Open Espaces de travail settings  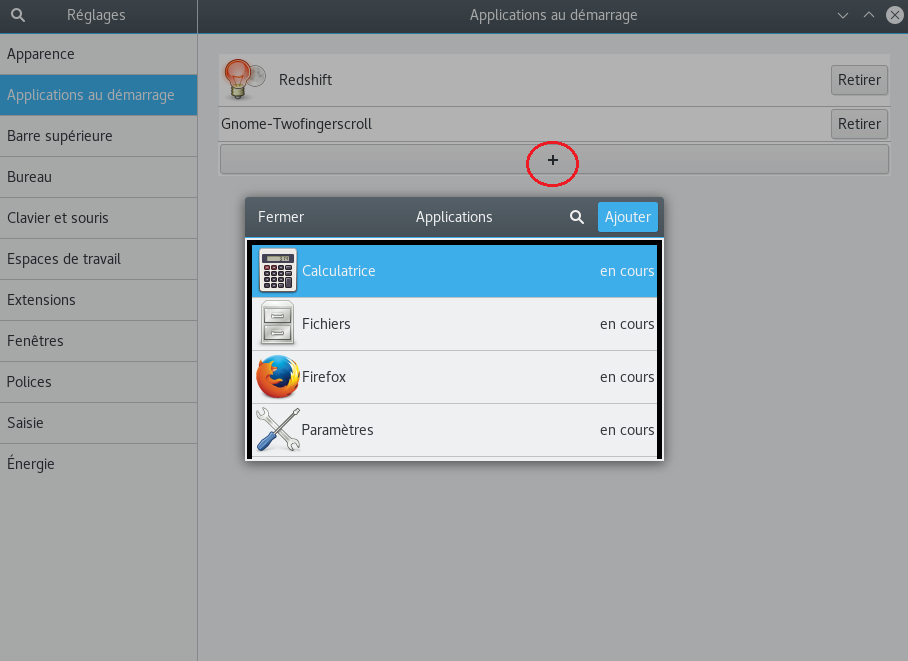(98, 259)
